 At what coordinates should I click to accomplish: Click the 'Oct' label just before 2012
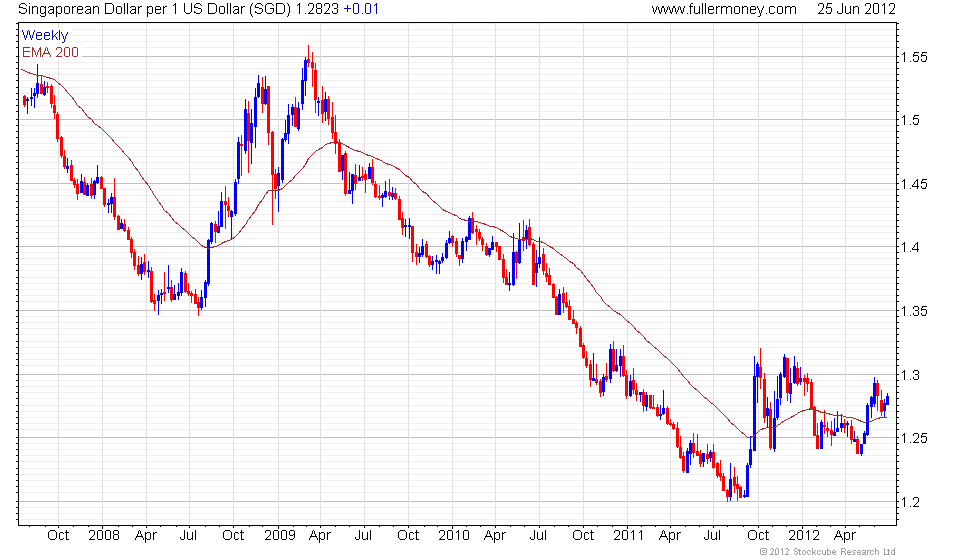[758, 536]
